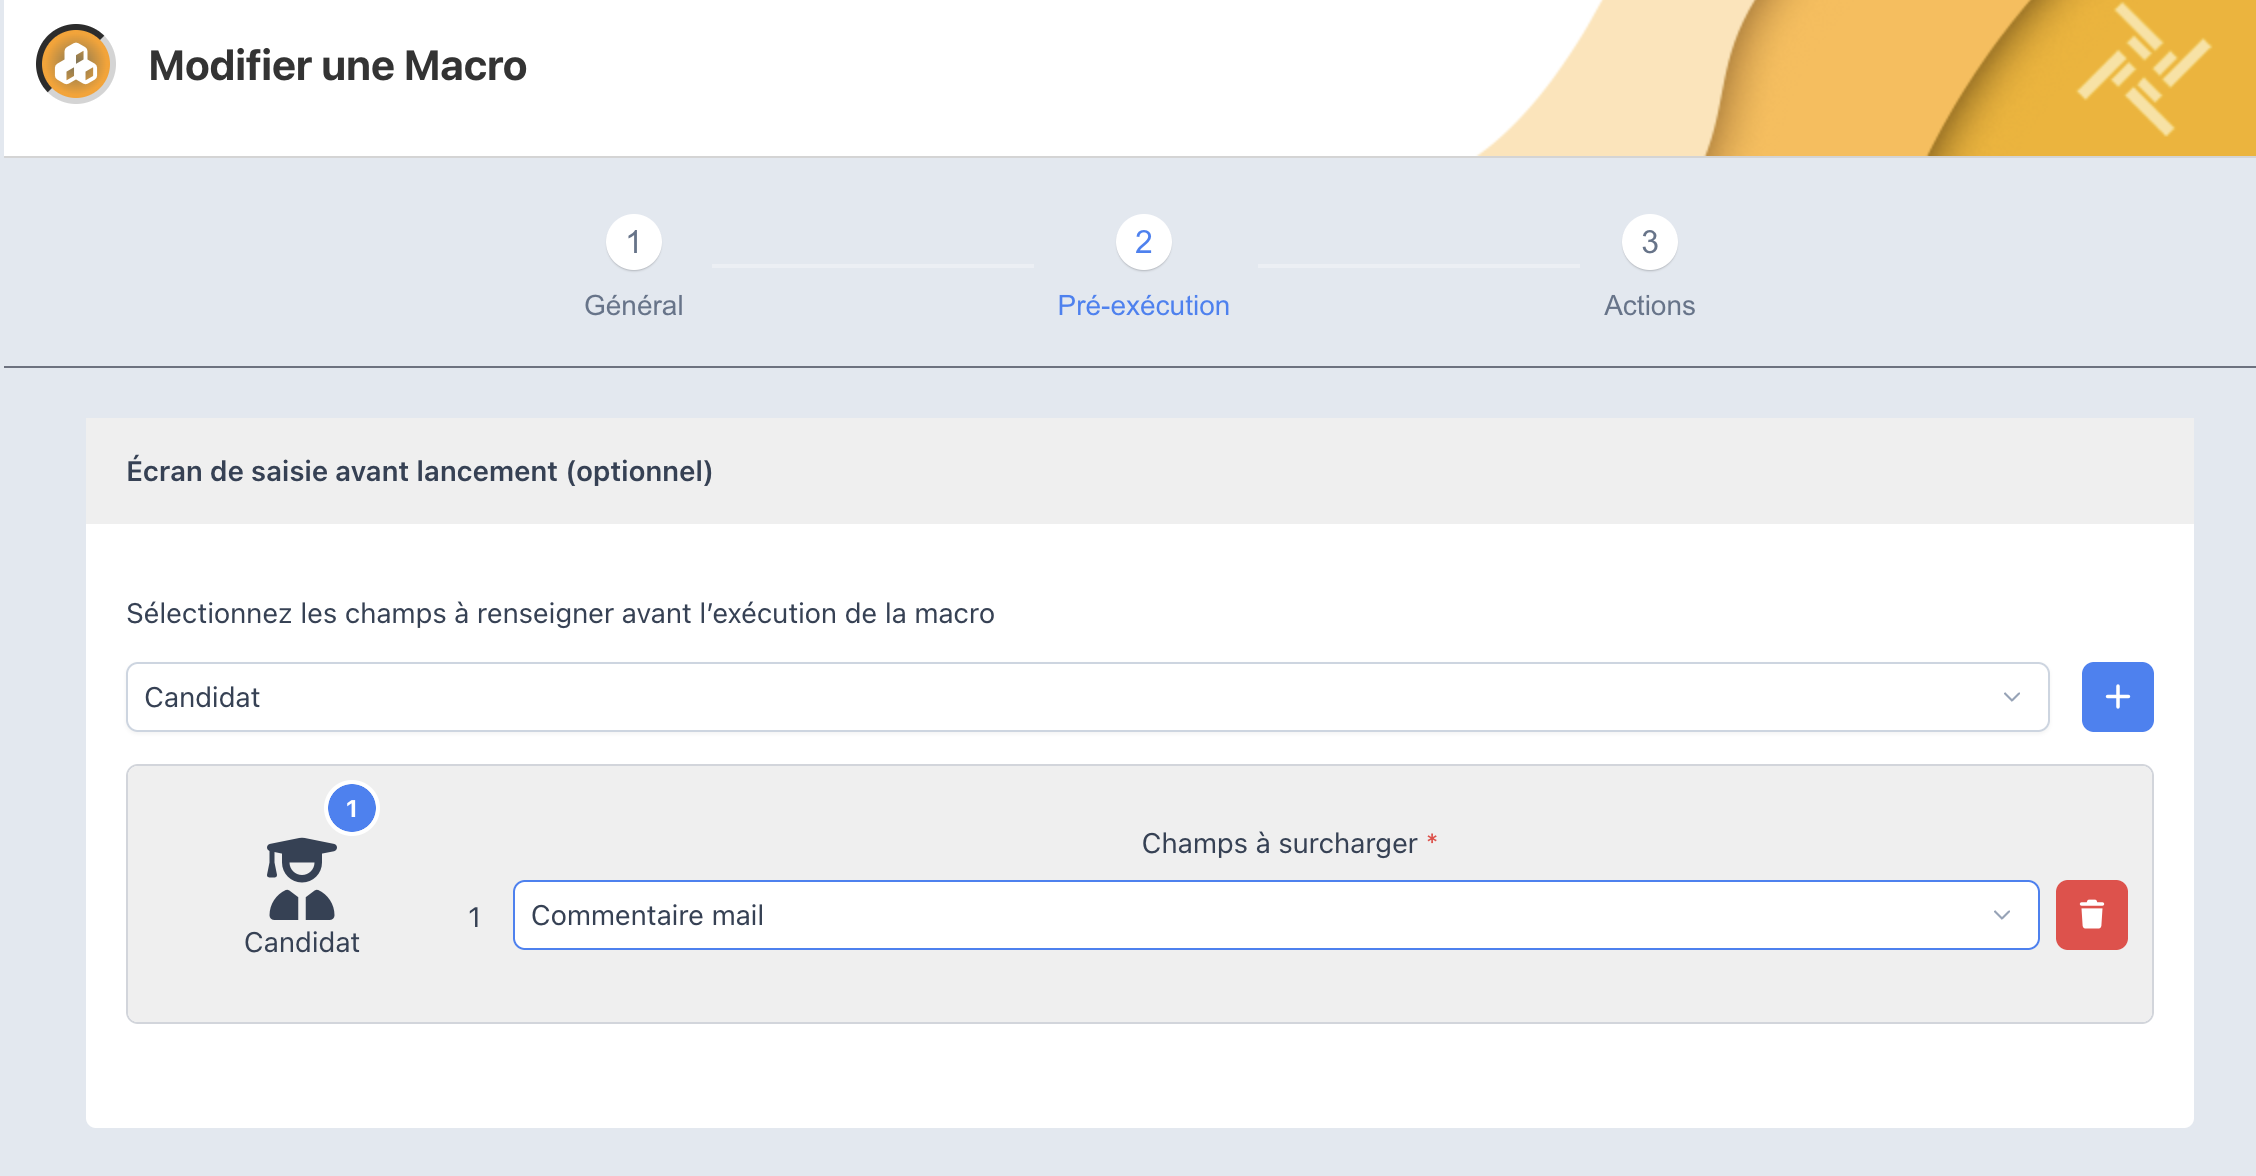Go to step 1 circle

click(634, 242)
